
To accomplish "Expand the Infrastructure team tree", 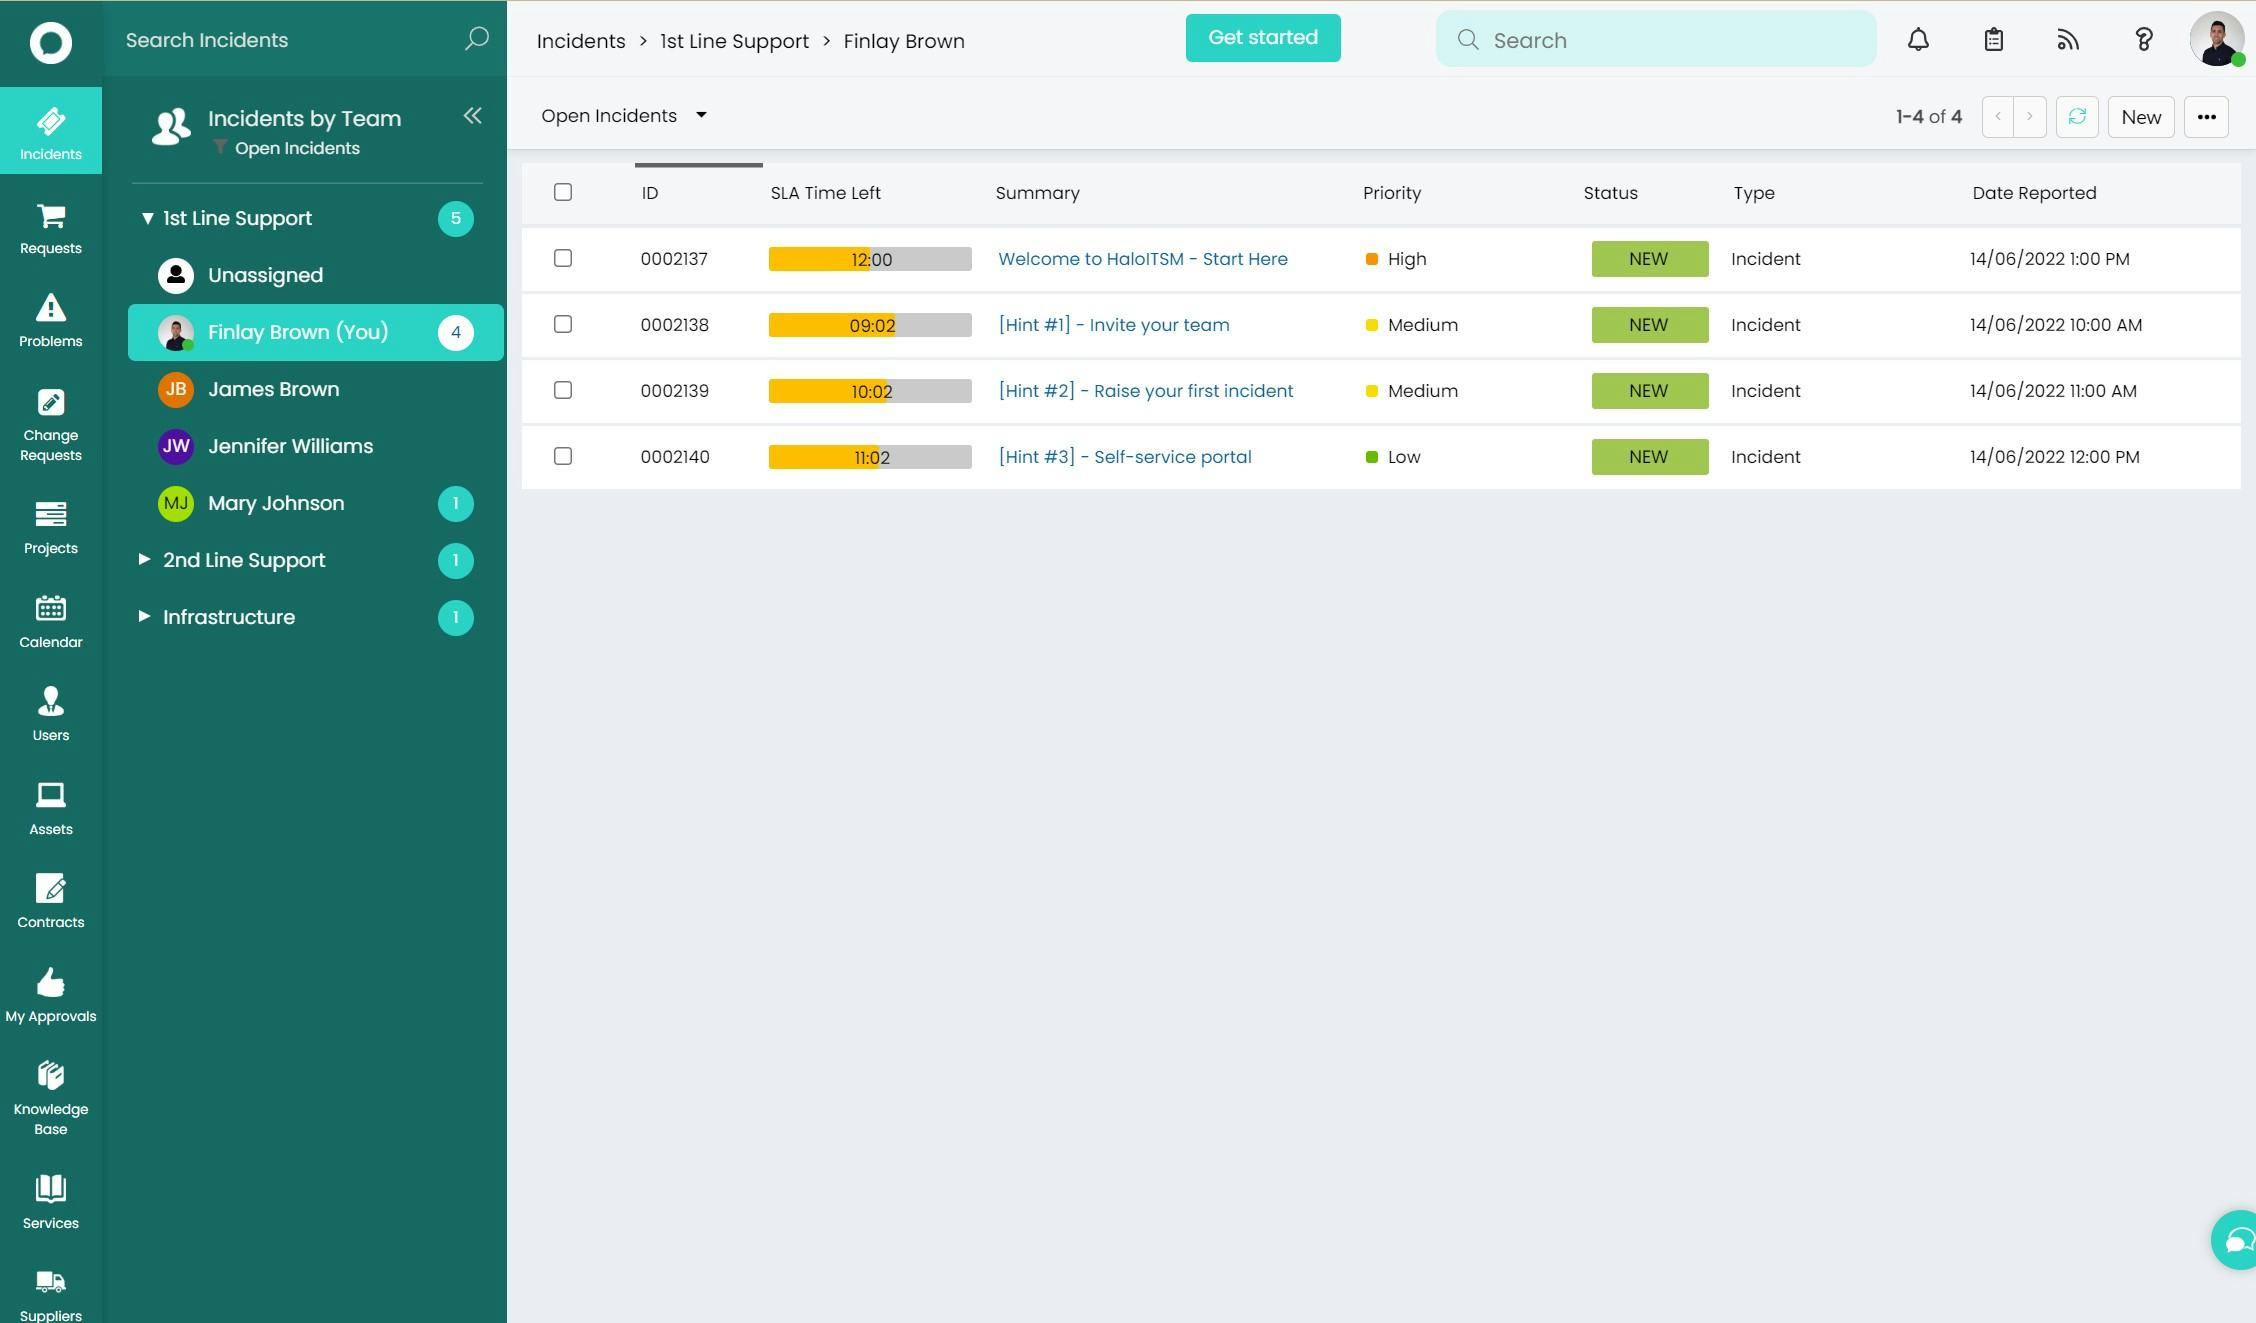I will [x=145, y=617].
